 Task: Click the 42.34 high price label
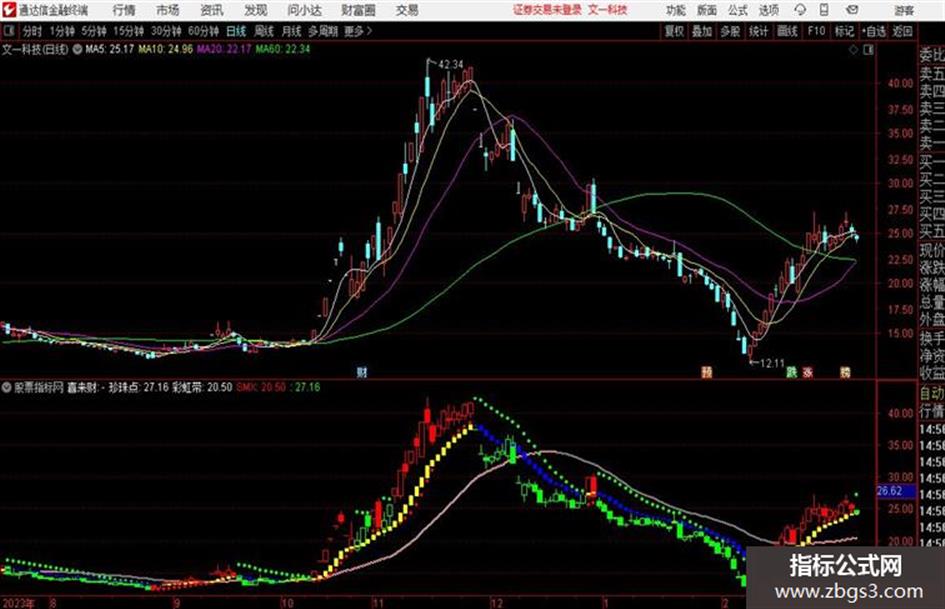[x=451, y=64]
